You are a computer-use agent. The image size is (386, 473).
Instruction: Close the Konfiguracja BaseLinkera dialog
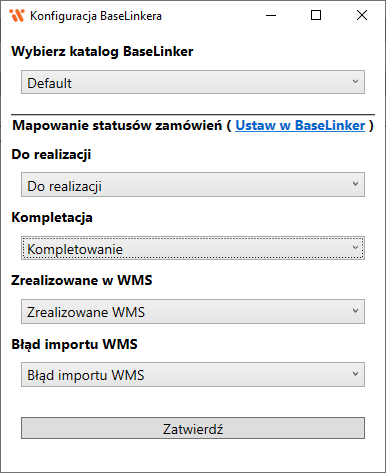362,15
